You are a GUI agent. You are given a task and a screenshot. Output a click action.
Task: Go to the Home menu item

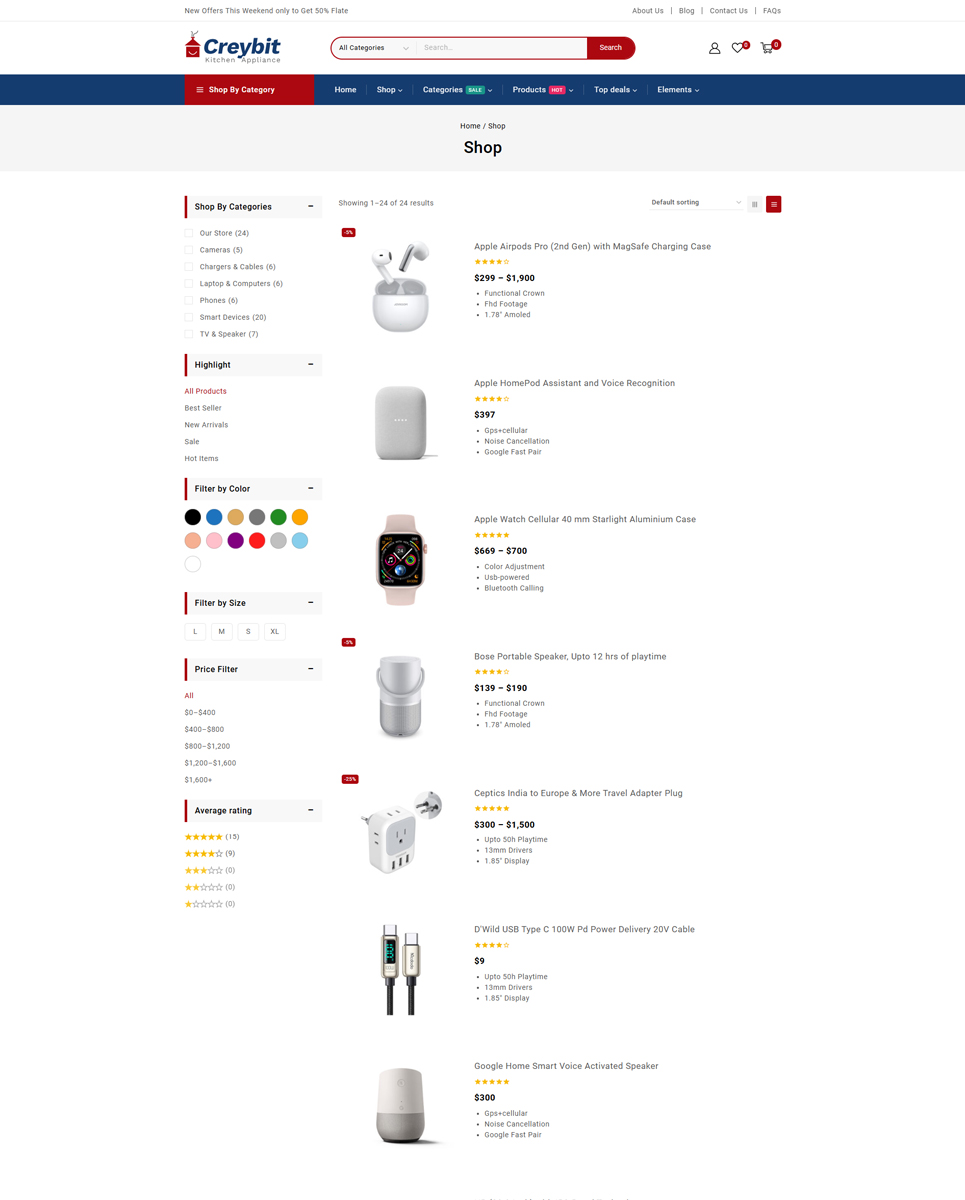[345, 90]
